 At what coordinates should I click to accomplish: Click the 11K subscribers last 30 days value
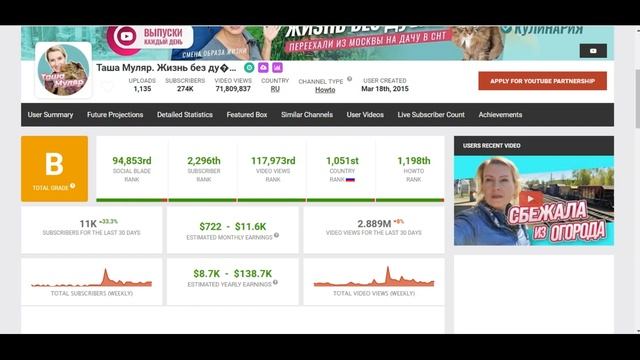point(88,224)
